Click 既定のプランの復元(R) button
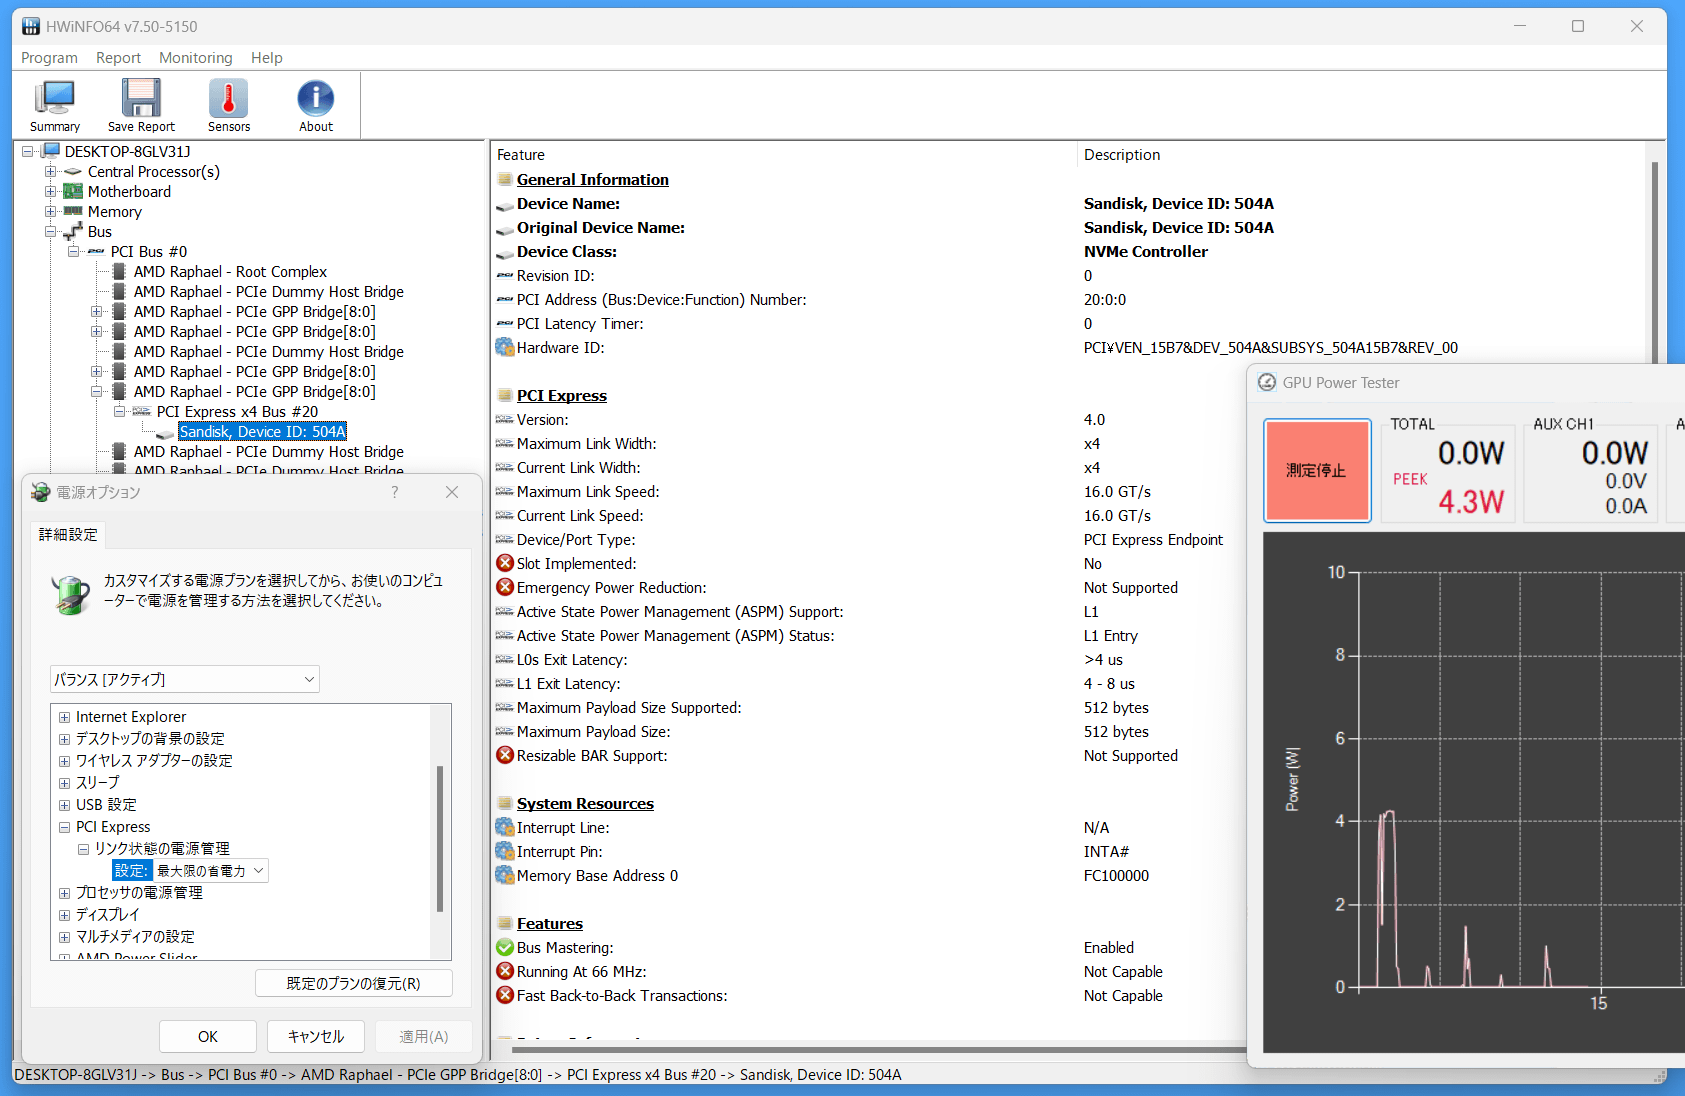Screen dimensions: 1685x1096 click(x=354, y=983)
